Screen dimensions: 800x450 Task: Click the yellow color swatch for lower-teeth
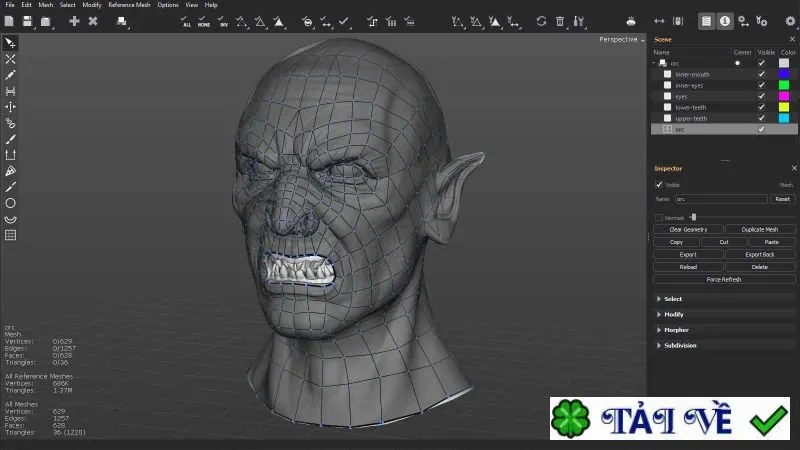click(784, 107)
